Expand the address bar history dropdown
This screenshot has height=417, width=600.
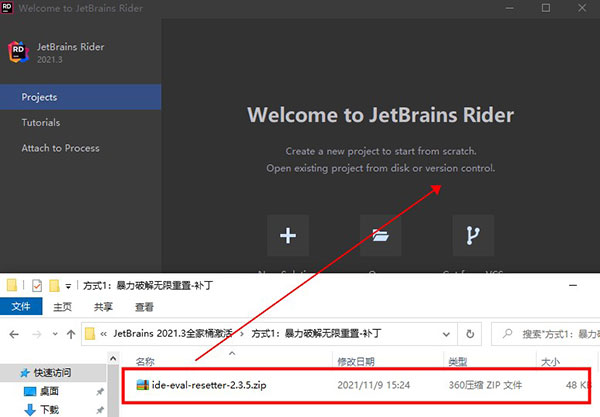[x=446, y=334]
